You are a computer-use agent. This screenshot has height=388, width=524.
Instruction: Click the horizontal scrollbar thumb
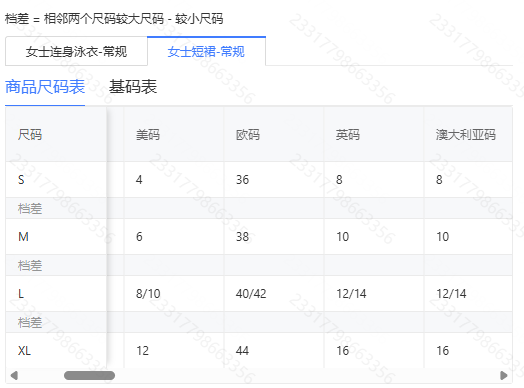click(89, 375)
